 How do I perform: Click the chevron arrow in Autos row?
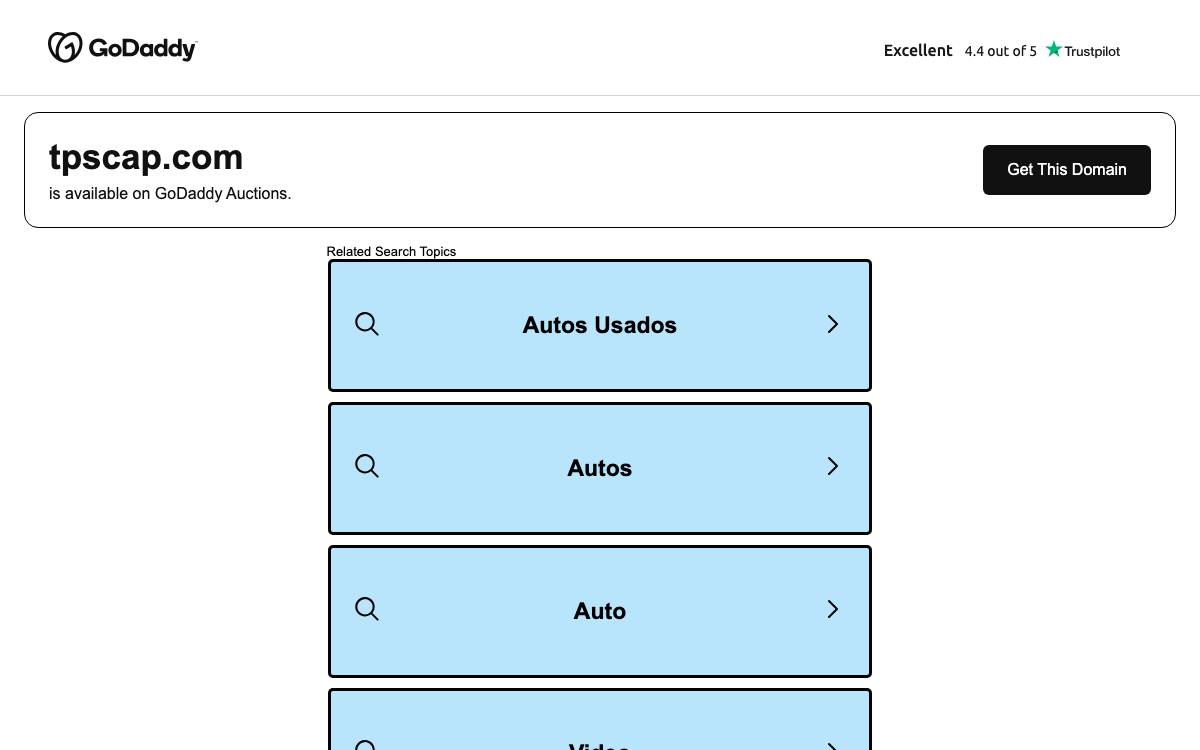(x=832, y=466)
